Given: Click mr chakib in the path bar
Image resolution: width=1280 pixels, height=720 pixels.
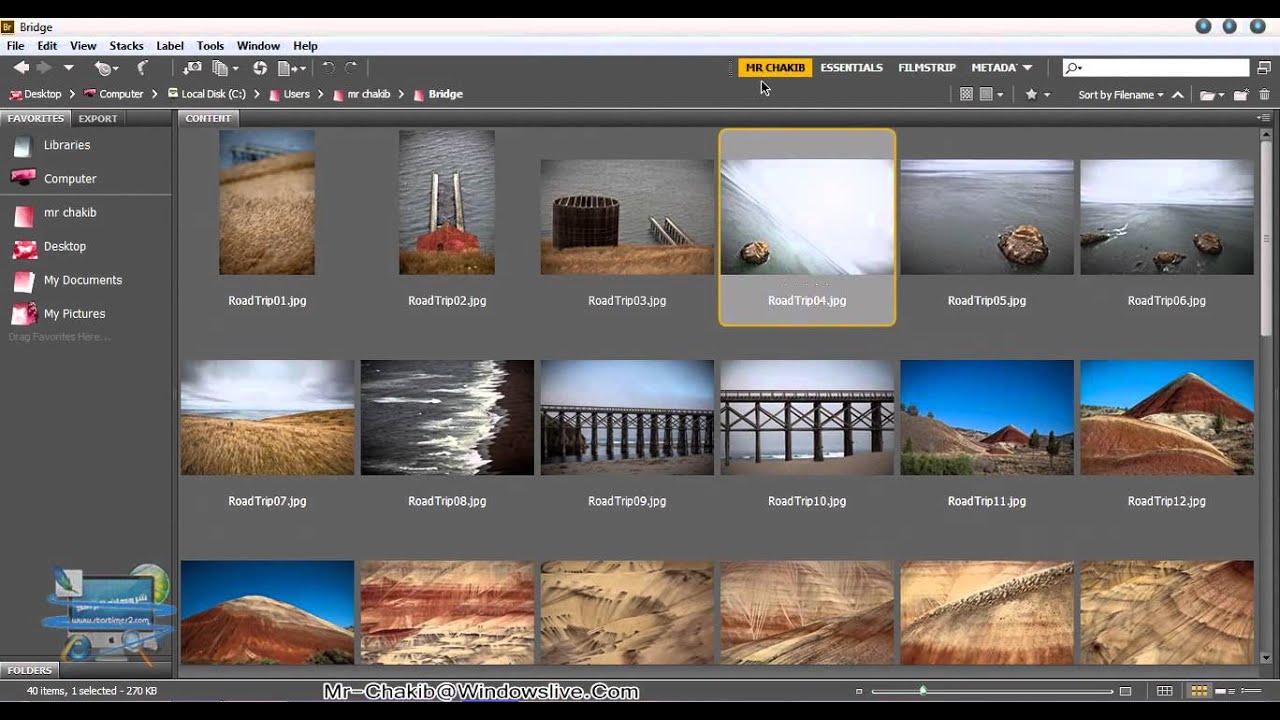Looking at the screenshot, I should pyautogui.click(x=369, y=94).
